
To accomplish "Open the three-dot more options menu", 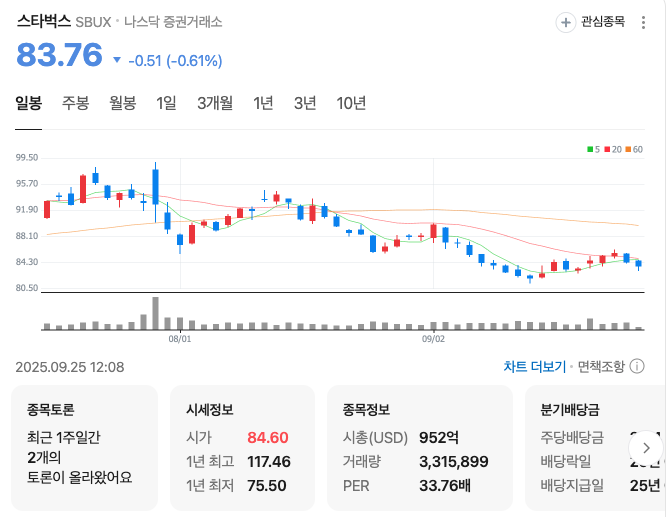I will pyautogui.click(x=643, y=22).
